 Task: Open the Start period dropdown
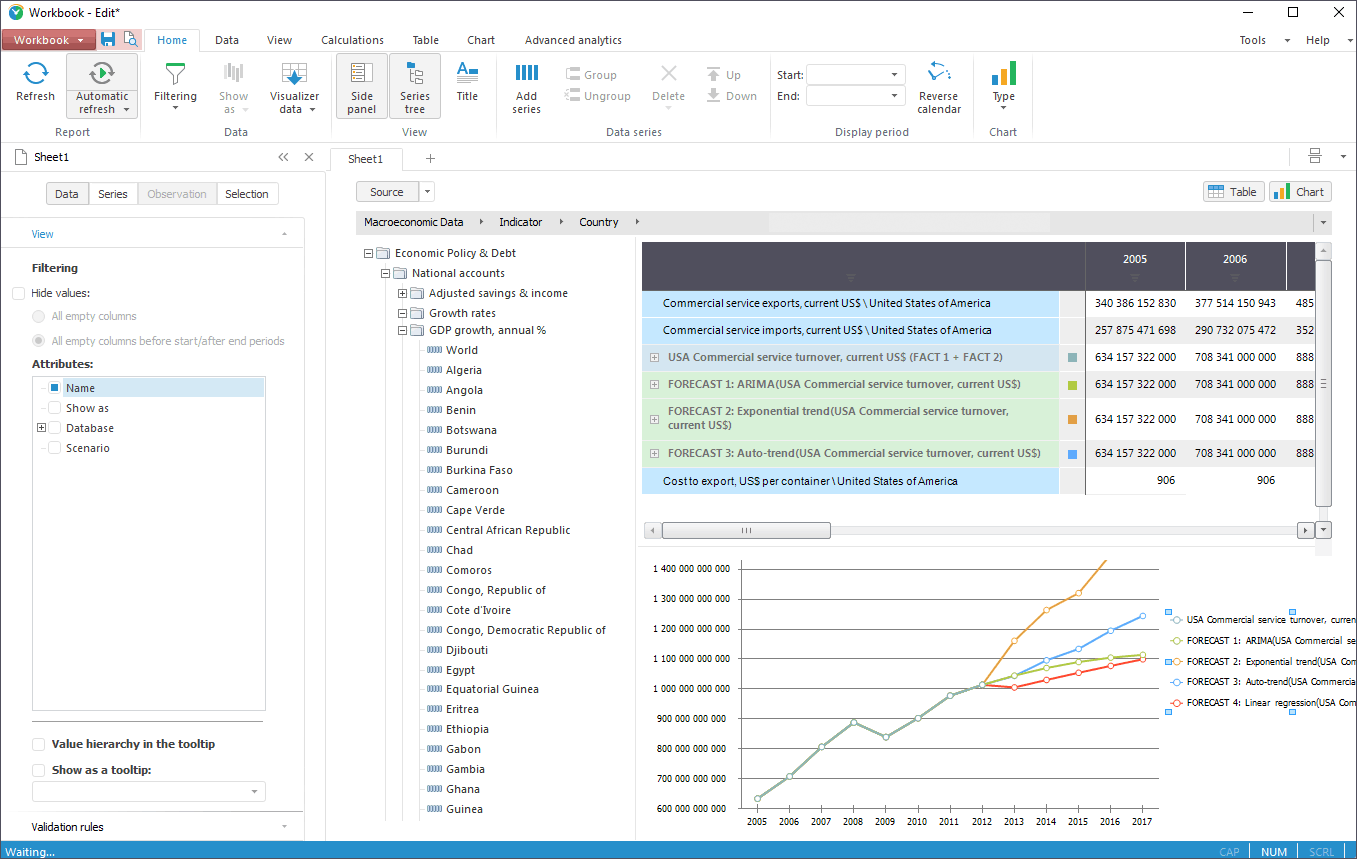click(x=894, y=75)
